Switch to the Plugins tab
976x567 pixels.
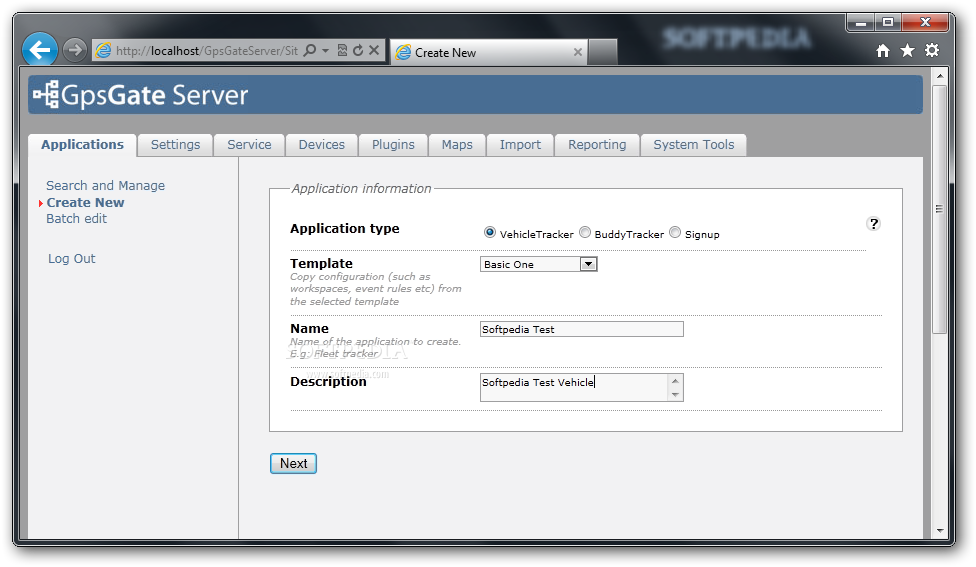(393, 145)
